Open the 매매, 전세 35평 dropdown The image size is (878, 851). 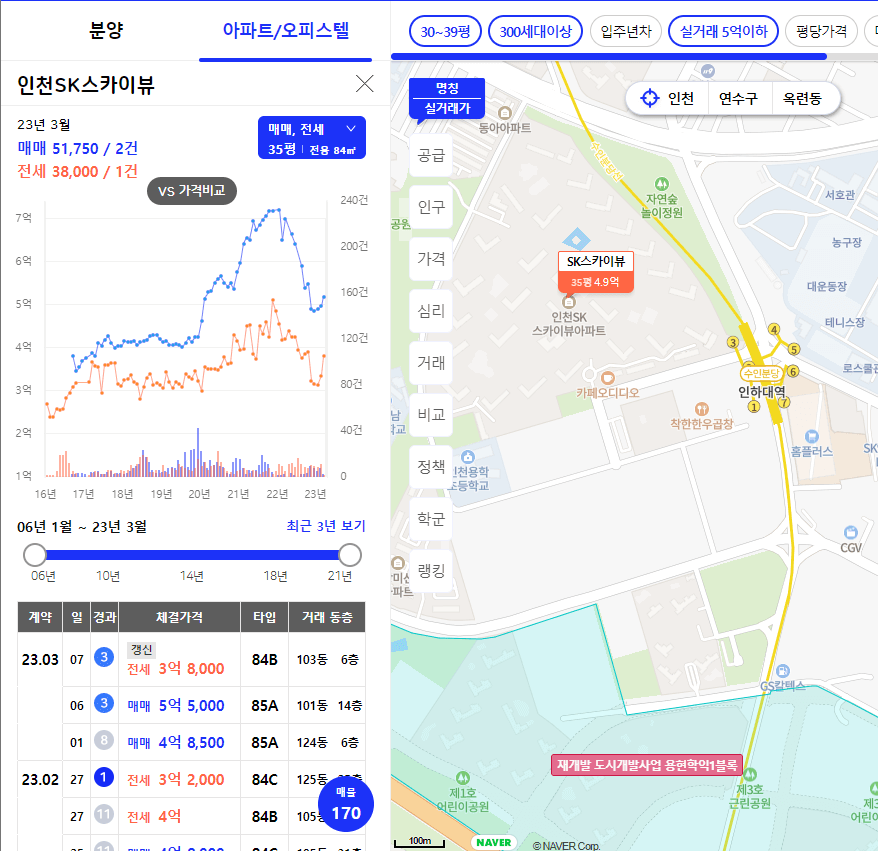[x=312, y=138]
